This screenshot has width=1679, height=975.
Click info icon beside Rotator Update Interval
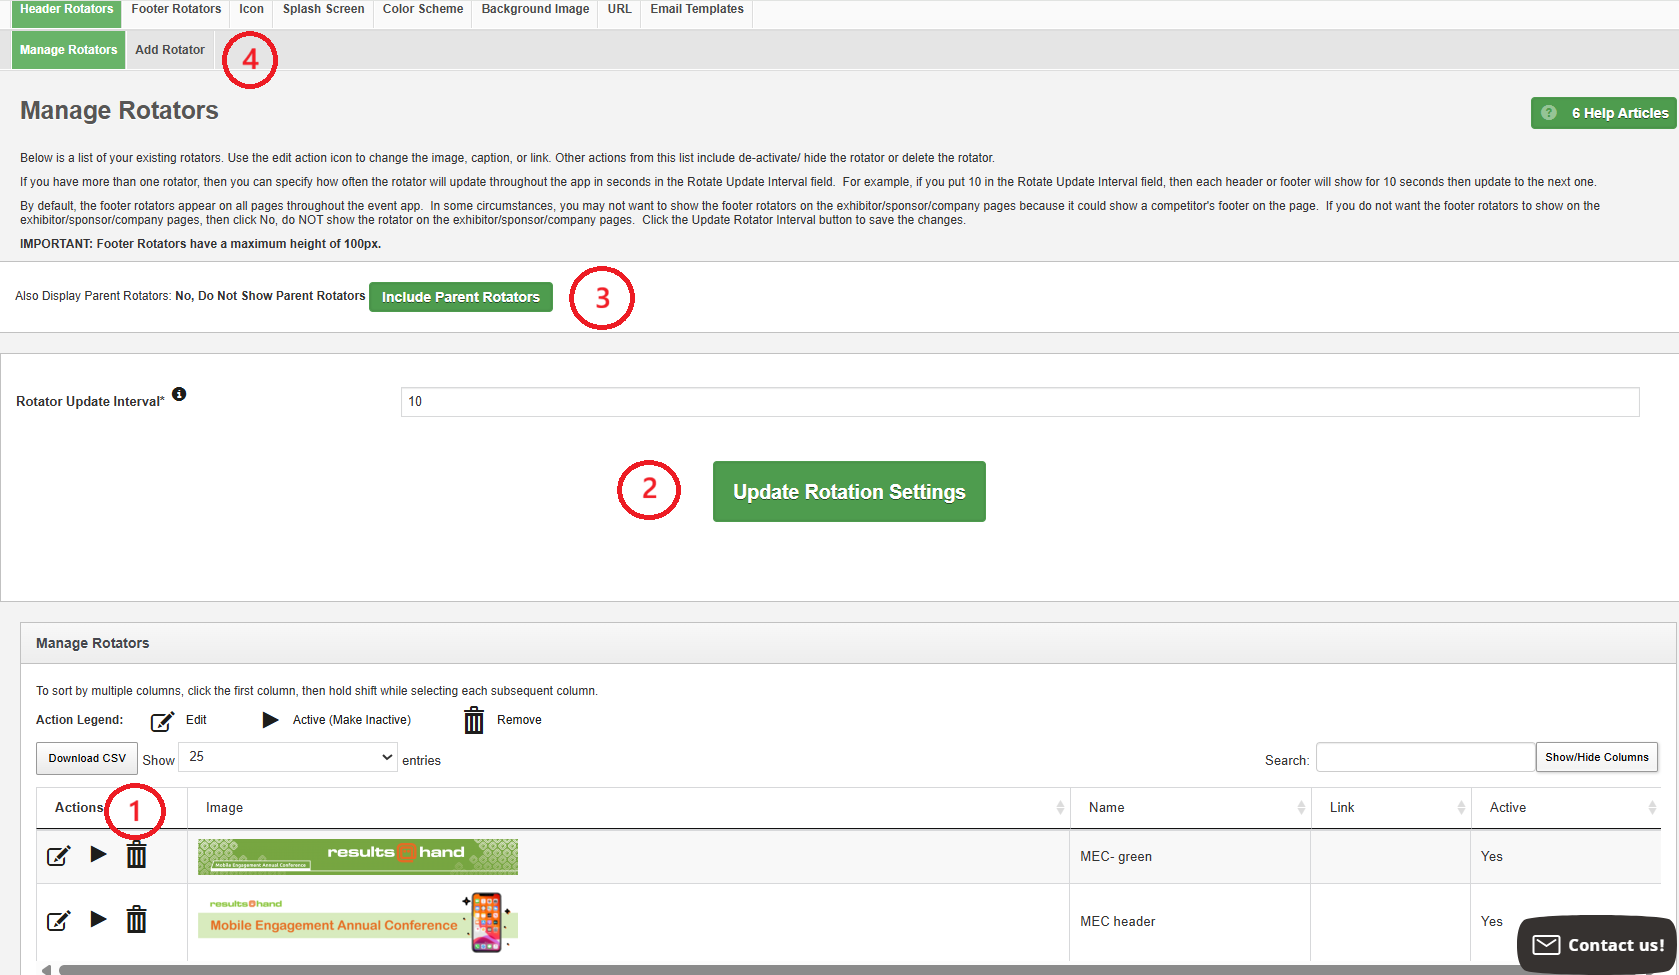click(x=179, y=394)
